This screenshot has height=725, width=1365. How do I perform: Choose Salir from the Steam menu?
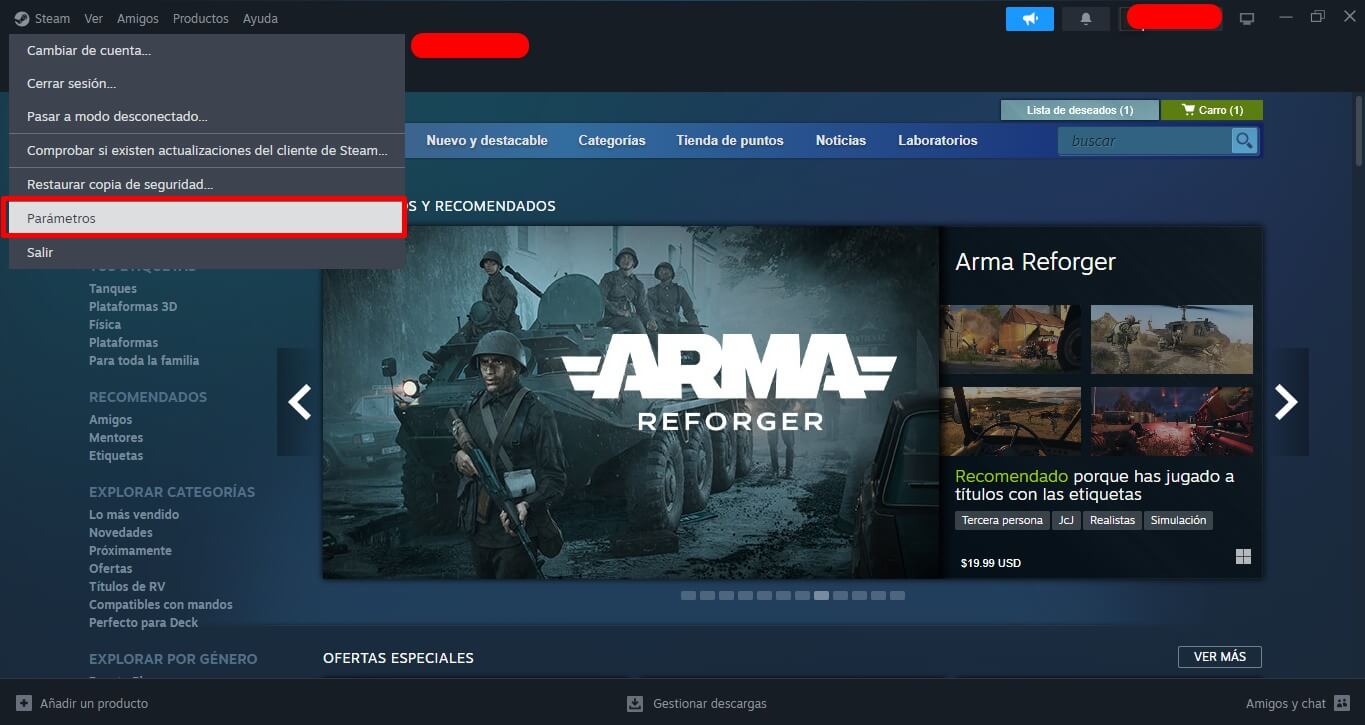click(207, 252)
